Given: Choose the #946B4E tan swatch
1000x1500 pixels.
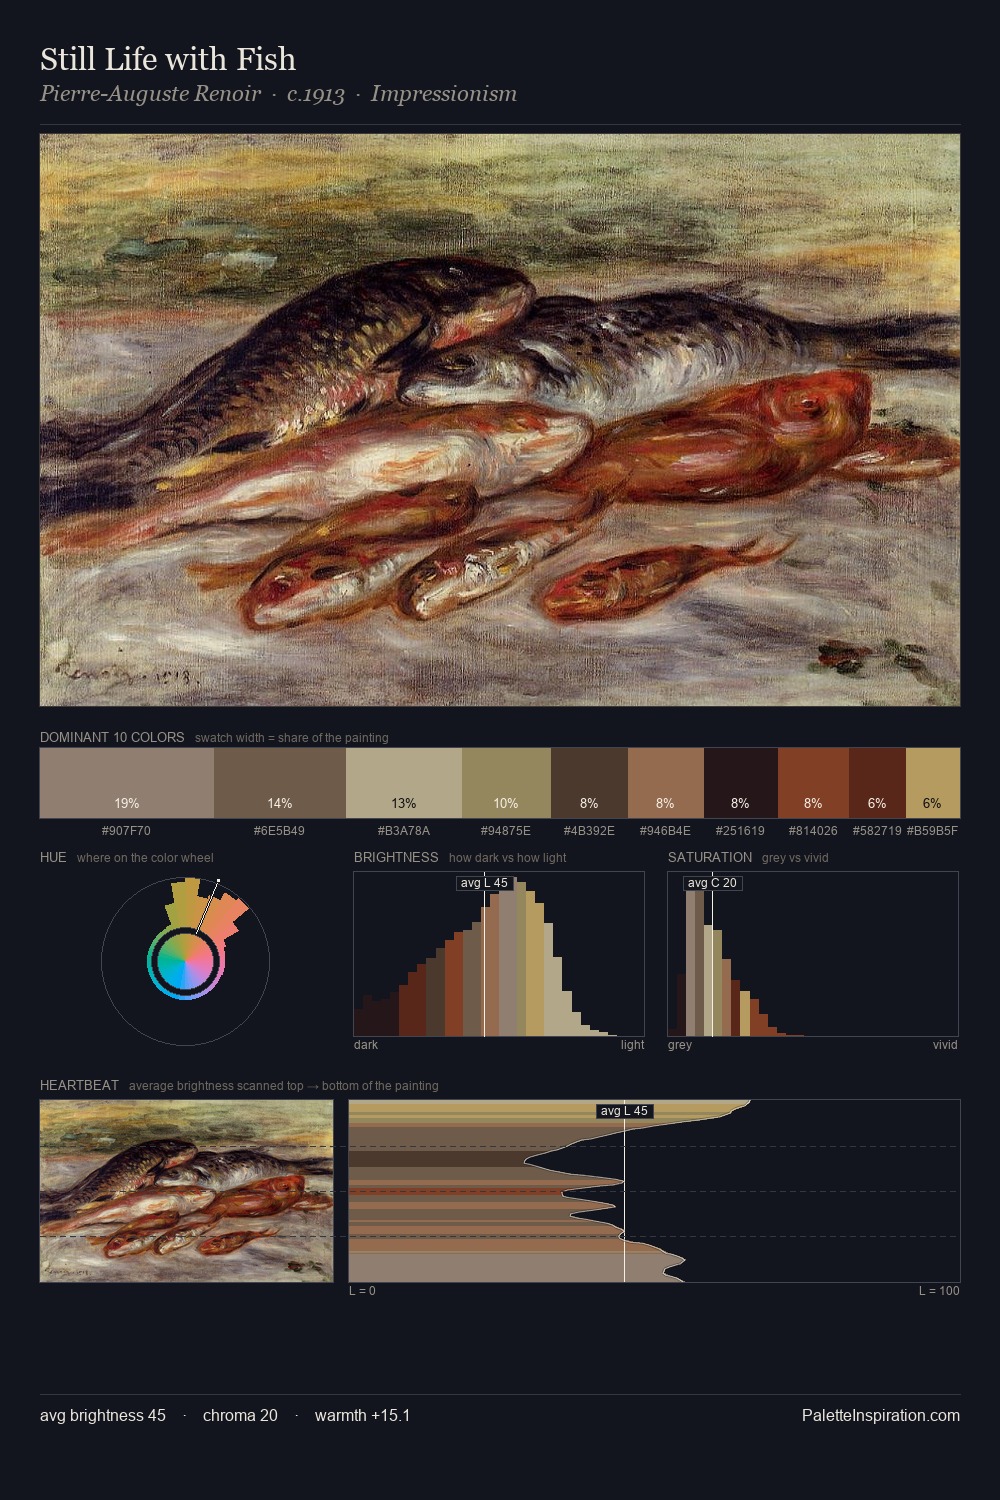Looking at the screenshot, I should point(666,783).
